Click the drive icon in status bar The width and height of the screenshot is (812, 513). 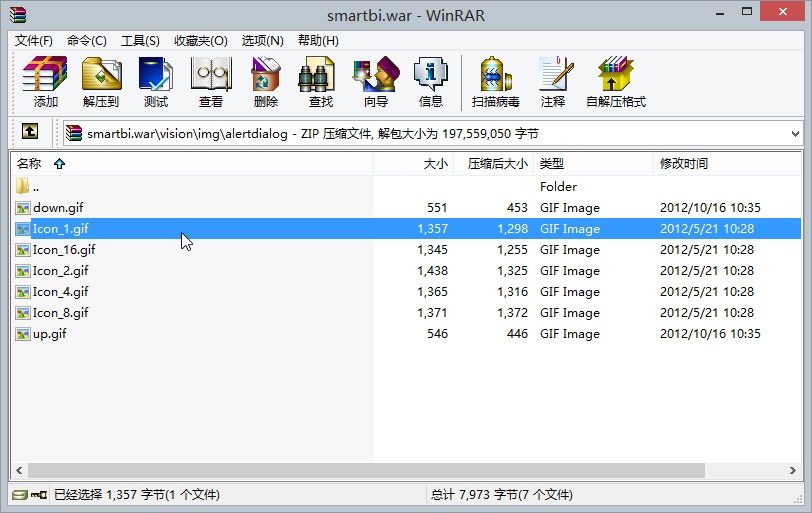tap(20, 495)
